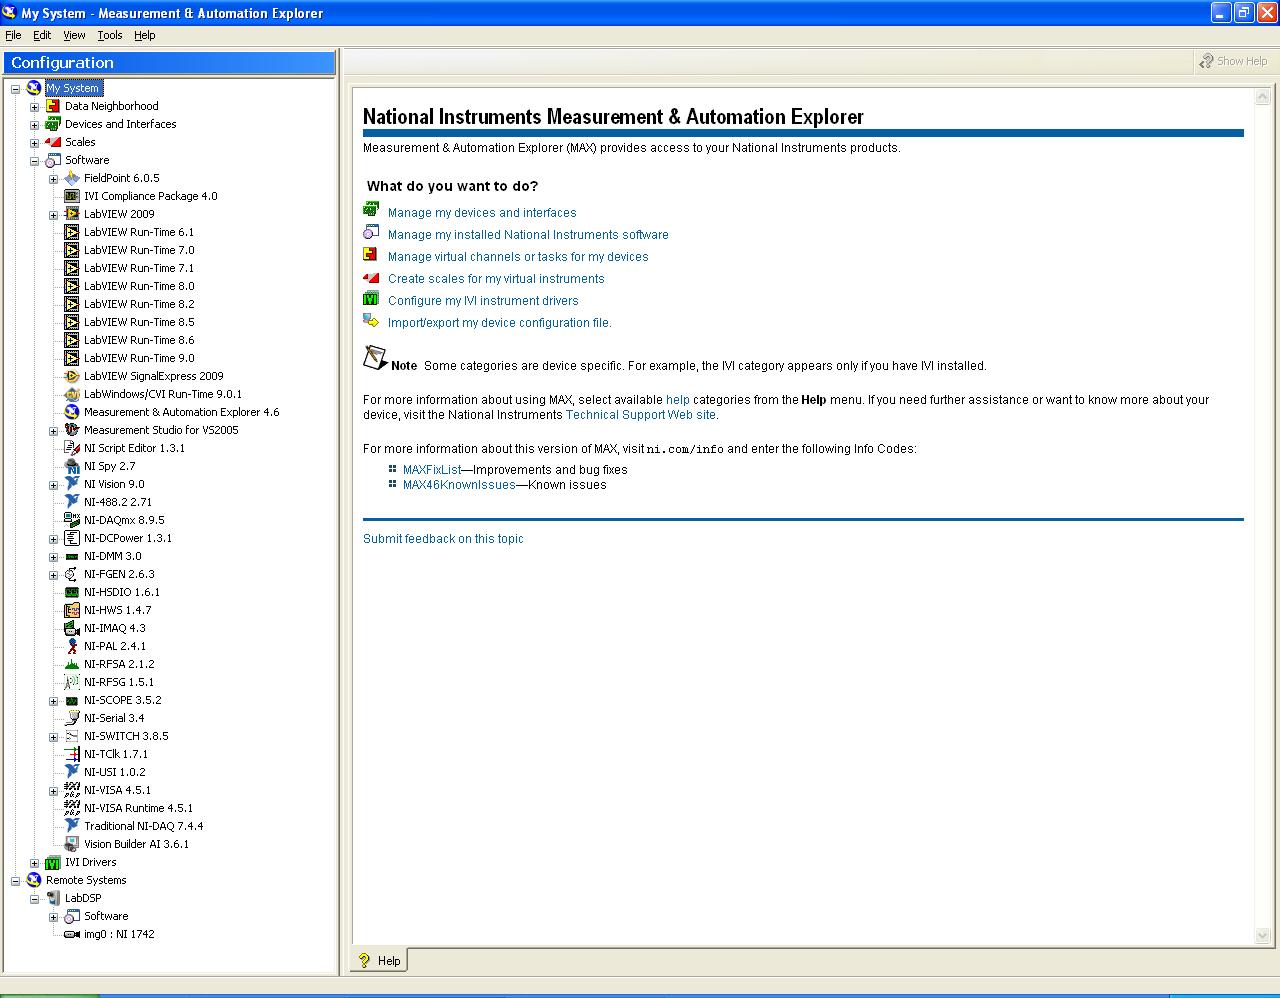Click the Software folder icon under My System
Image resolution: width=1280 pixels, height=998 pixels.
(53, 160)
